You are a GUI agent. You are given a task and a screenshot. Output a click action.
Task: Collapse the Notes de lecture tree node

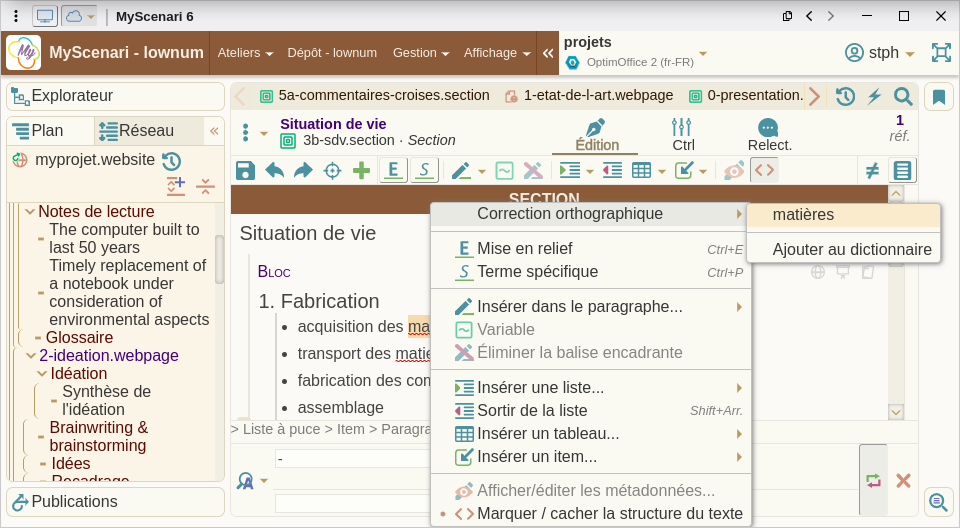pyautogui.click(x=30, y=212)
